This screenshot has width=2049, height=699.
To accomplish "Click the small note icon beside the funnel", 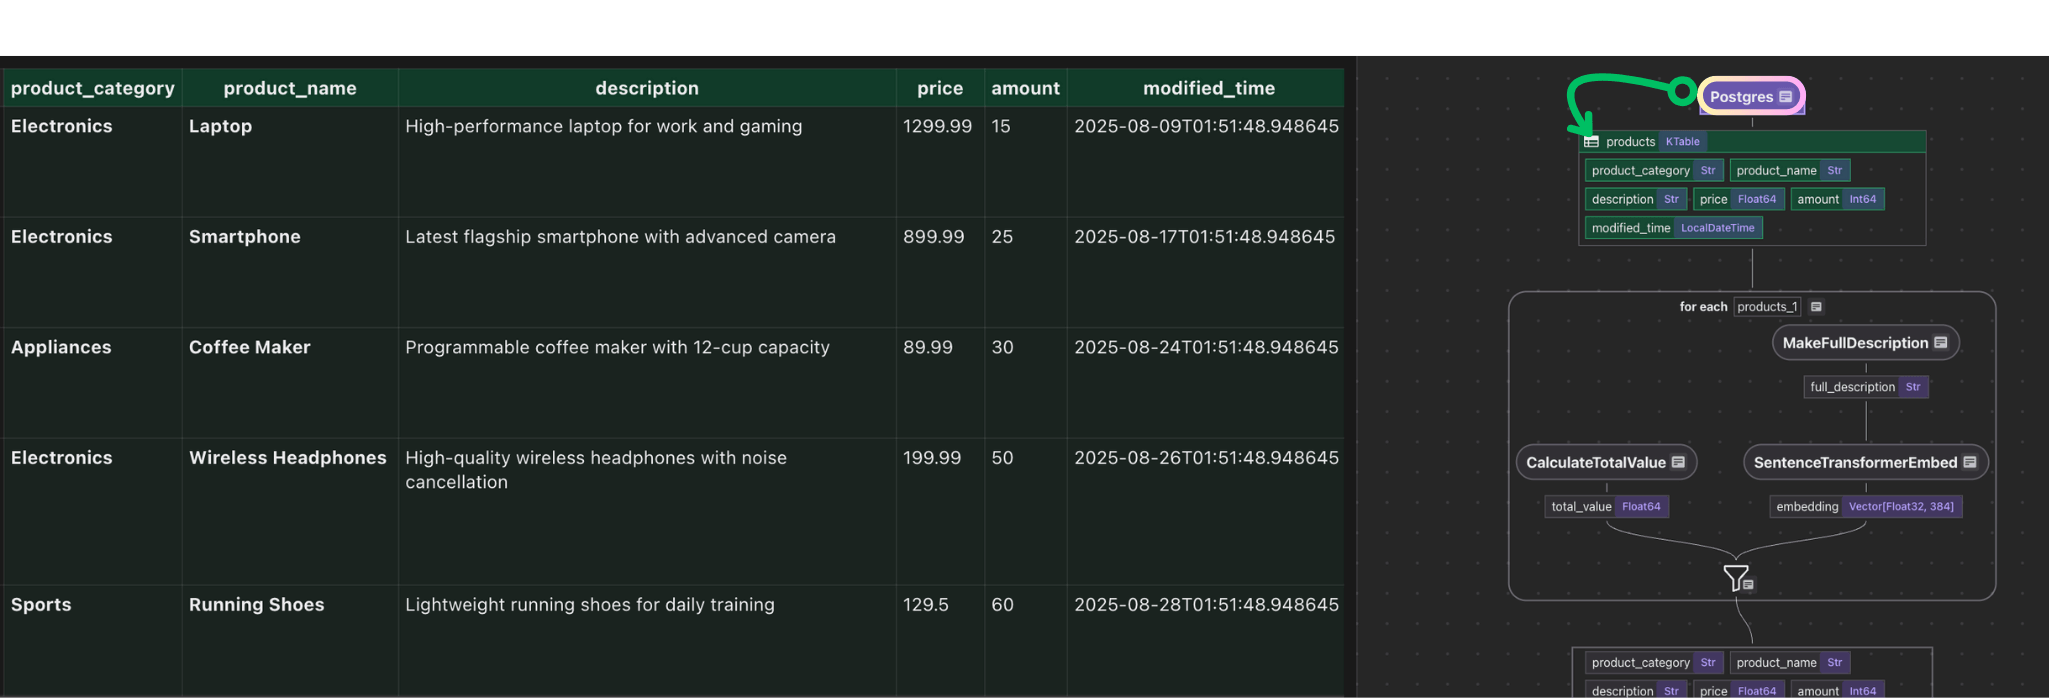I will 1749,585.
